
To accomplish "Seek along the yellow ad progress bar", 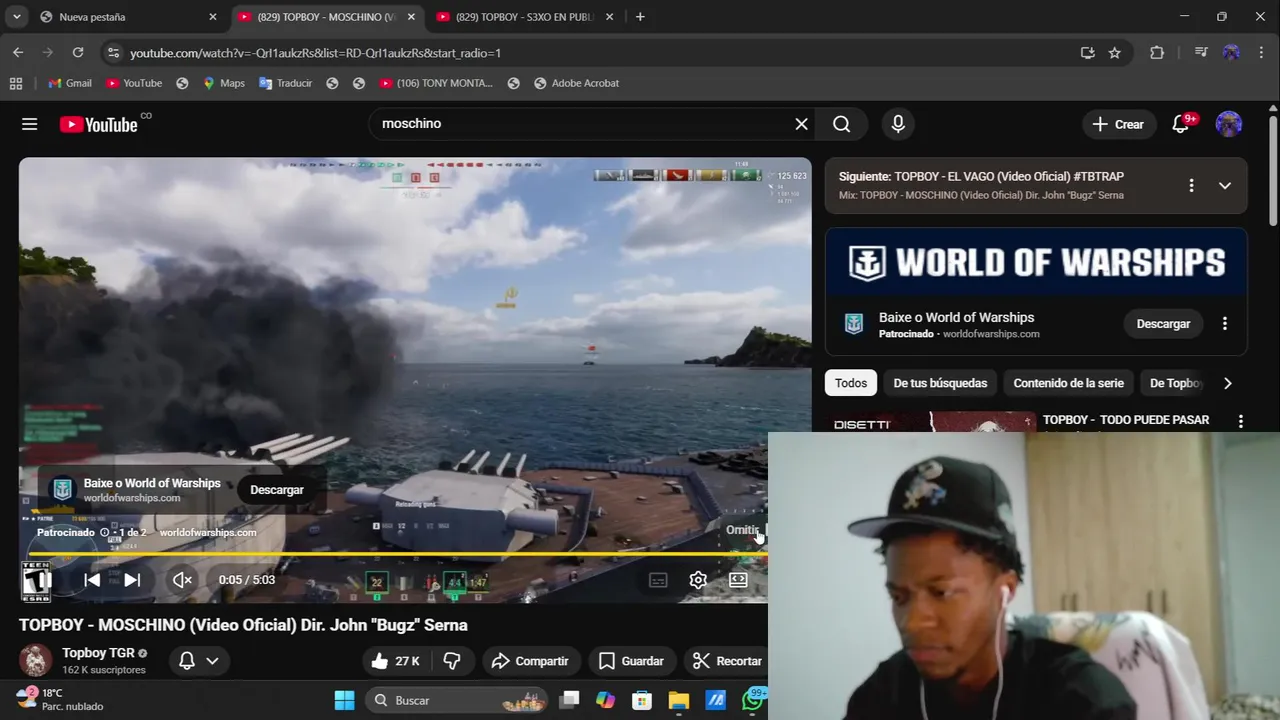I will click(397, 553).
